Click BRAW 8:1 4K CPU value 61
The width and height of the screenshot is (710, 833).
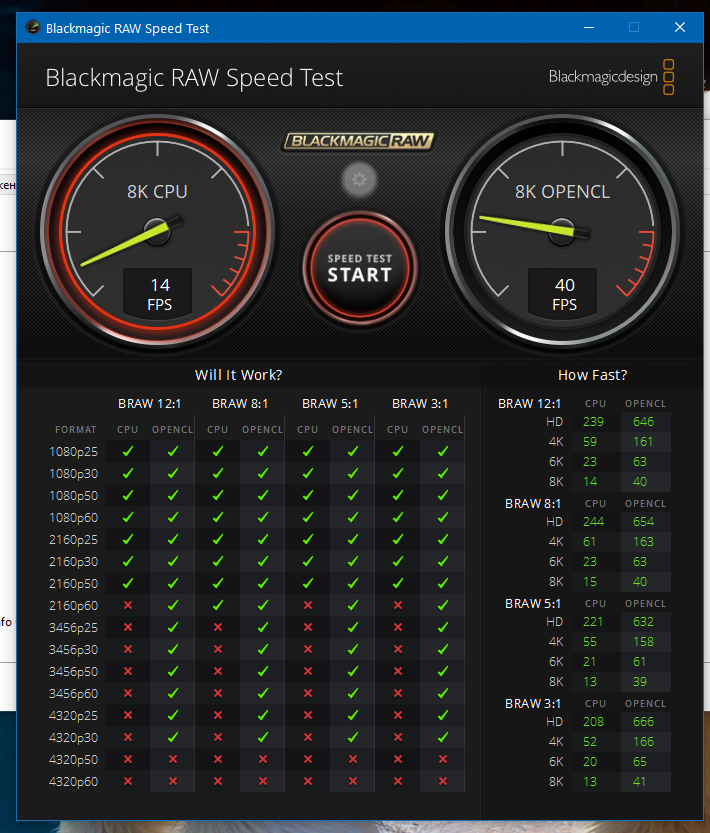click(x=589, y=541)
